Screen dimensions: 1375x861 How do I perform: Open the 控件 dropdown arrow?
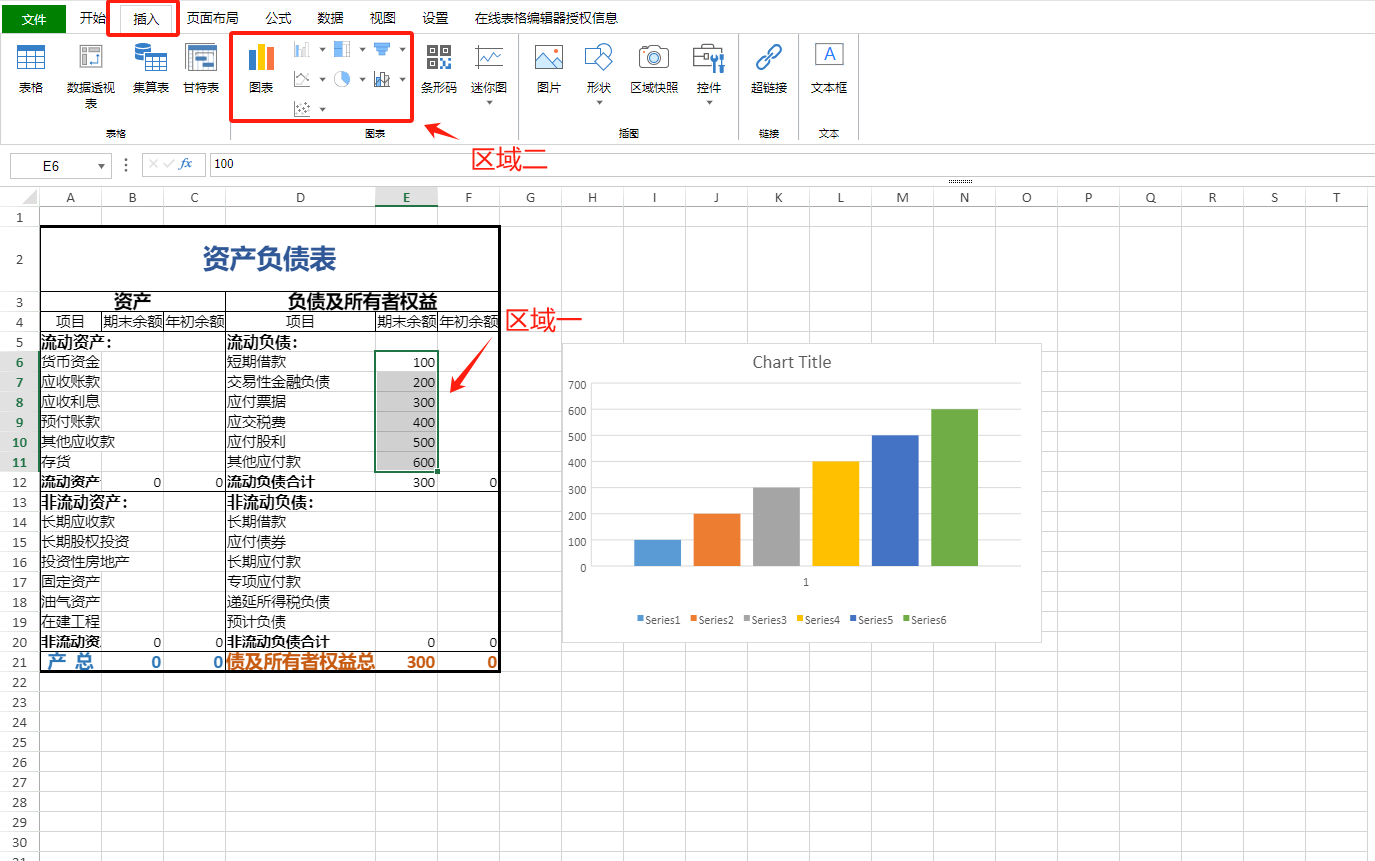tap(709, 101)
